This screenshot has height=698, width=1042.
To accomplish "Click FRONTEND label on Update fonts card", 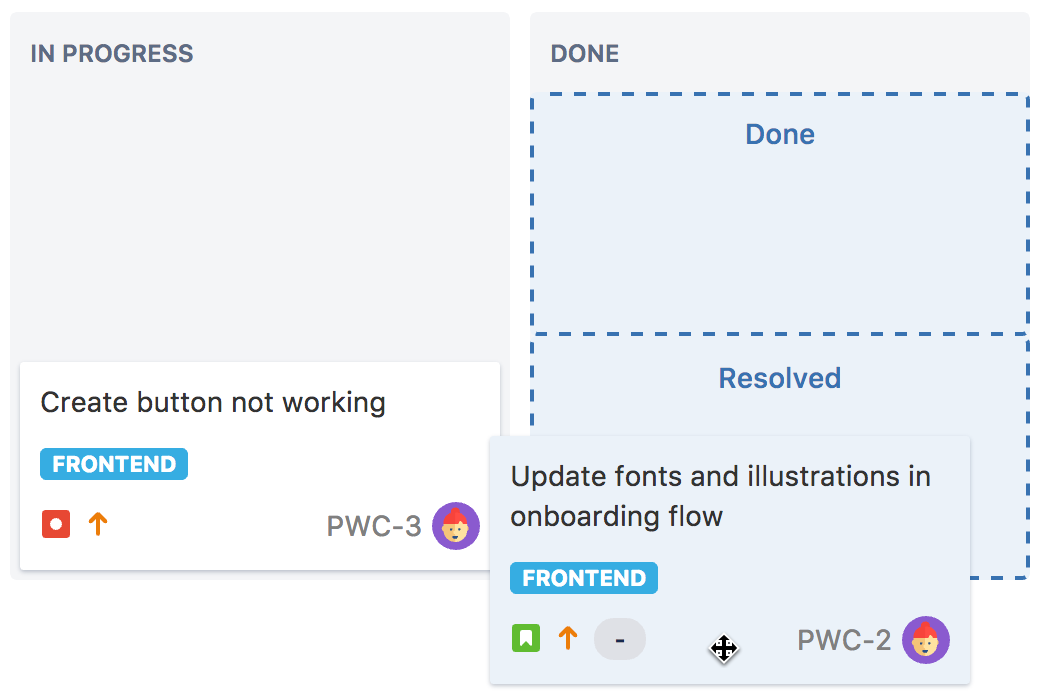I will [584, 578].
